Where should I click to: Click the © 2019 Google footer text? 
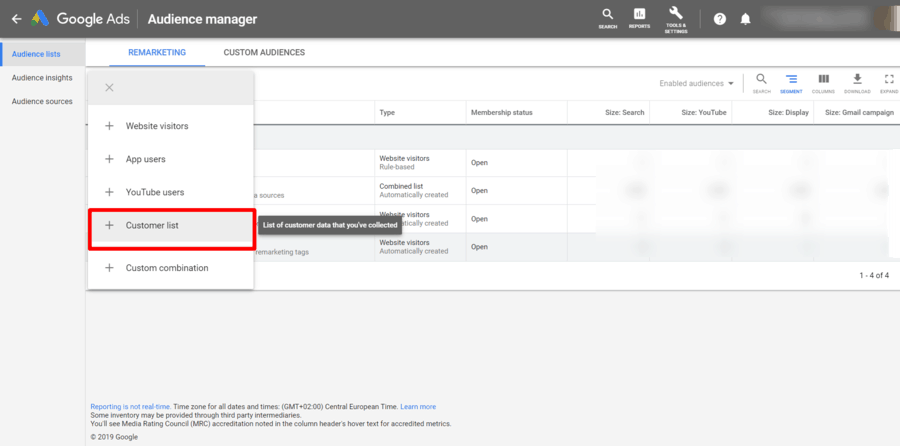point(114,437)
